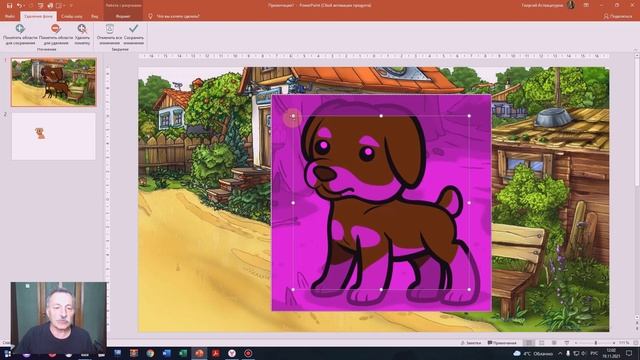The height and width of the screenshot is (360, 640).
Task: Open the Slide Show ribbon tab
Action: click(x=72, y=16)
